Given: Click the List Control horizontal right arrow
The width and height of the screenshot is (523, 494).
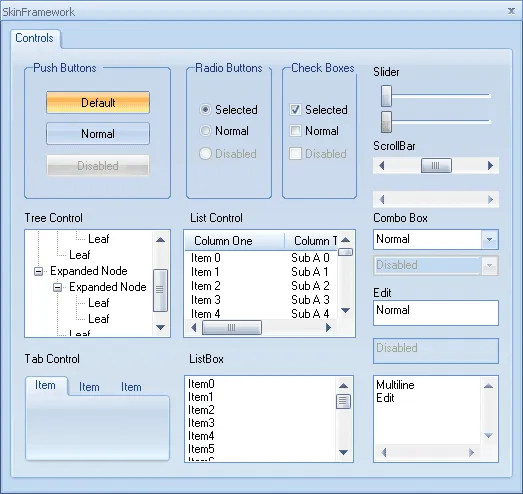Looking at the screenshot, I should coord(328,328).
